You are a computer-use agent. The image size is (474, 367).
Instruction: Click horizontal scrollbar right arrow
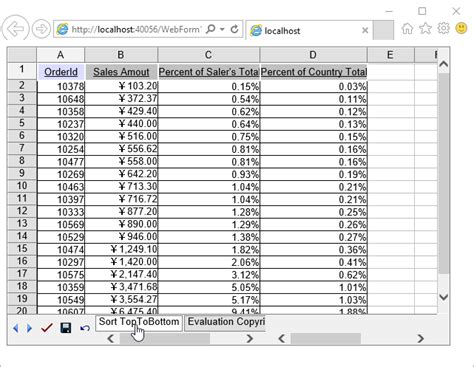tap(421, 339)
